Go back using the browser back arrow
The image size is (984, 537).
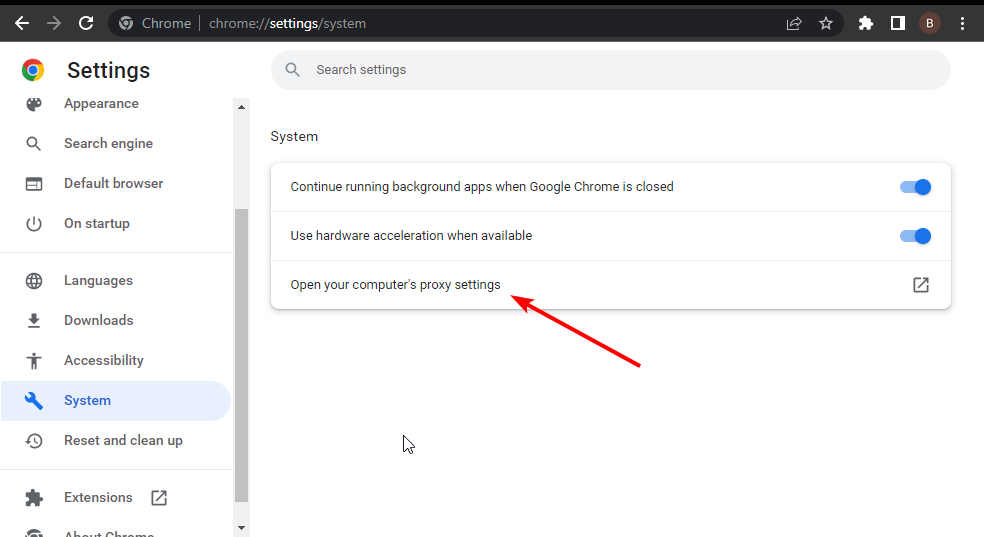22,23
